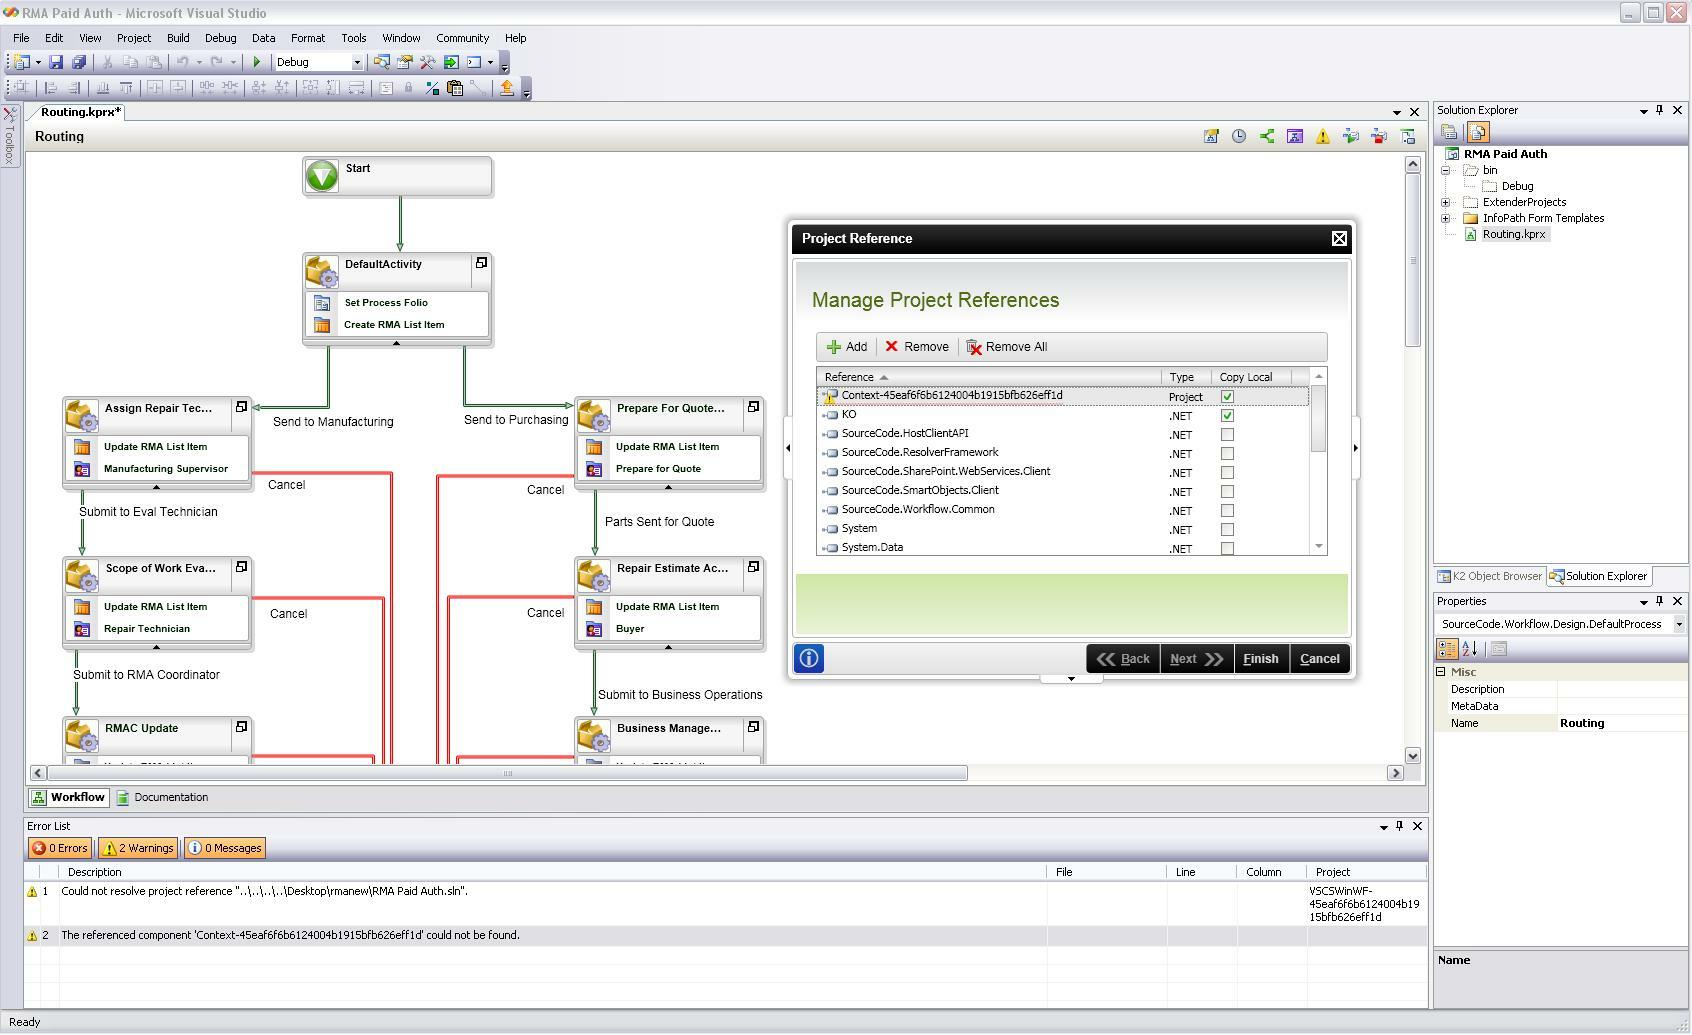Screen dimensions: 1692x1035
Task: Open the Build menu
Action: (x=178, y=38)
